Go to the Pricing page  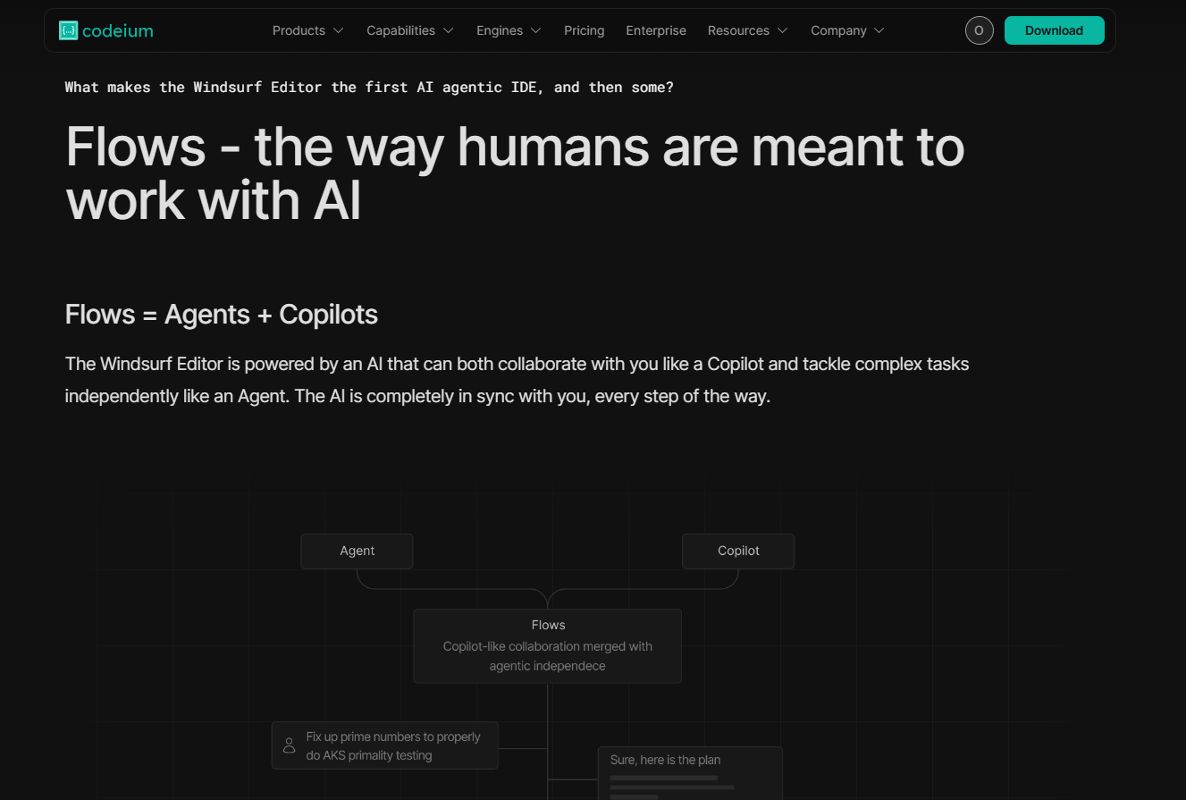pyautogui.click(x=584, y=30)
